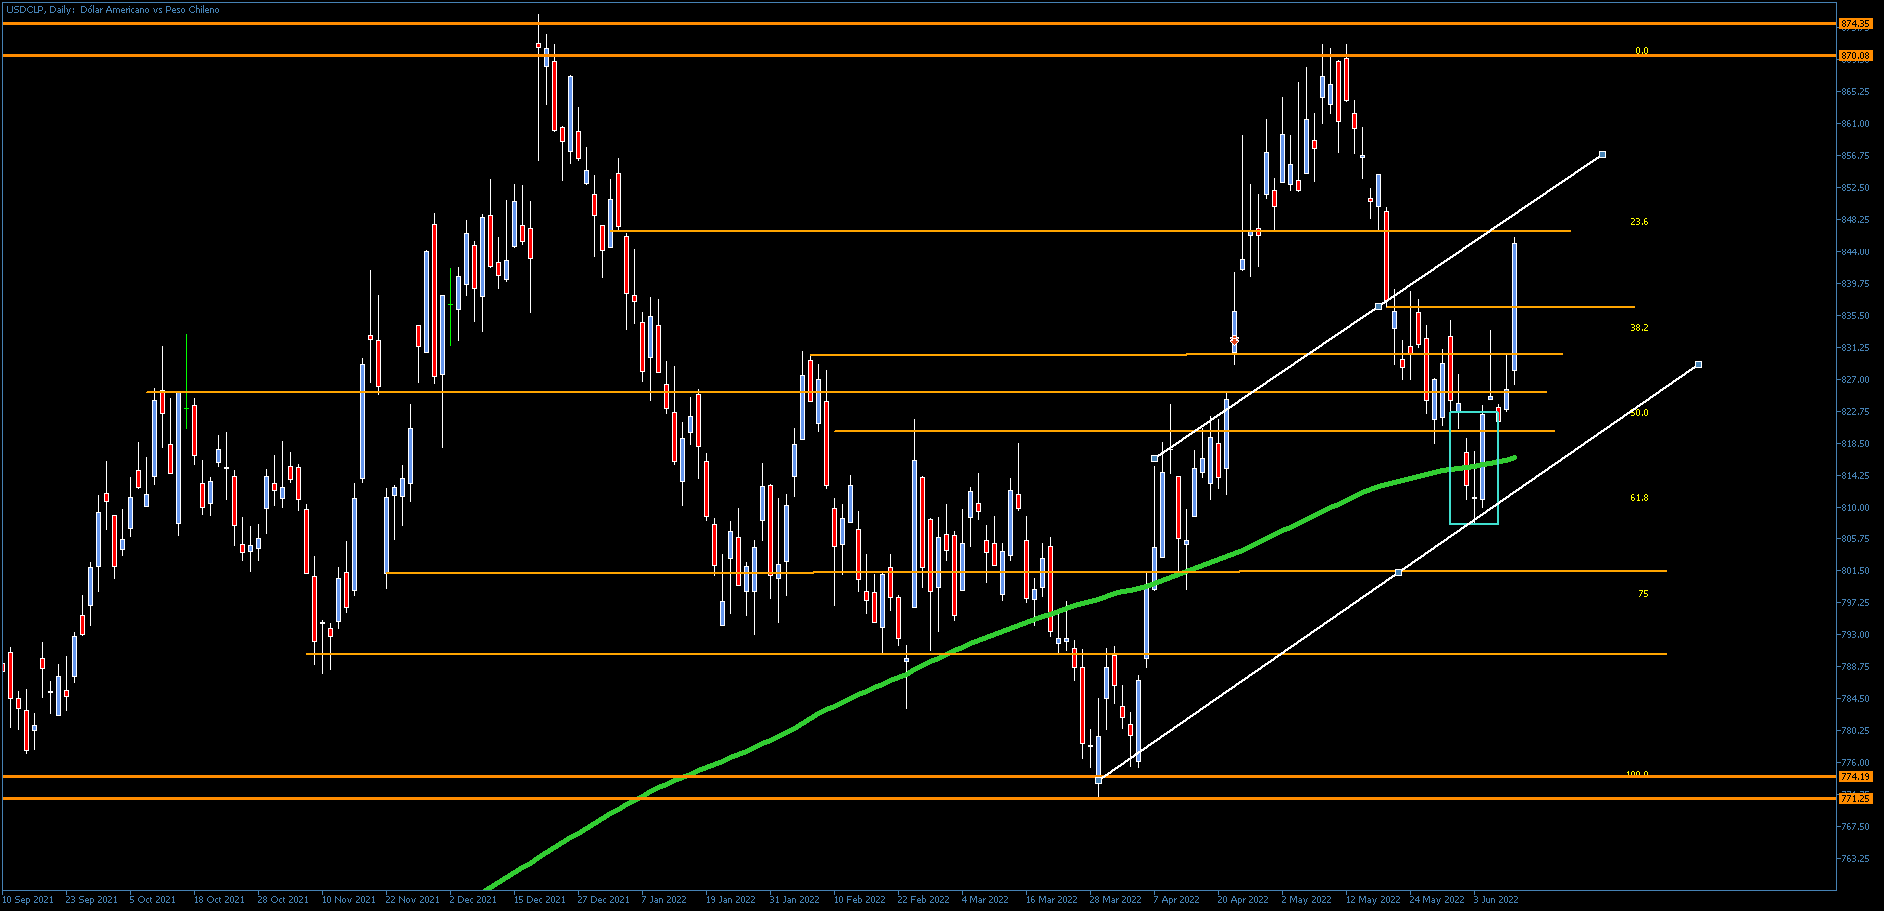Click the 10 Sep 2021 date label
The height and width of the screenshot is (911, 1884).
29,900
